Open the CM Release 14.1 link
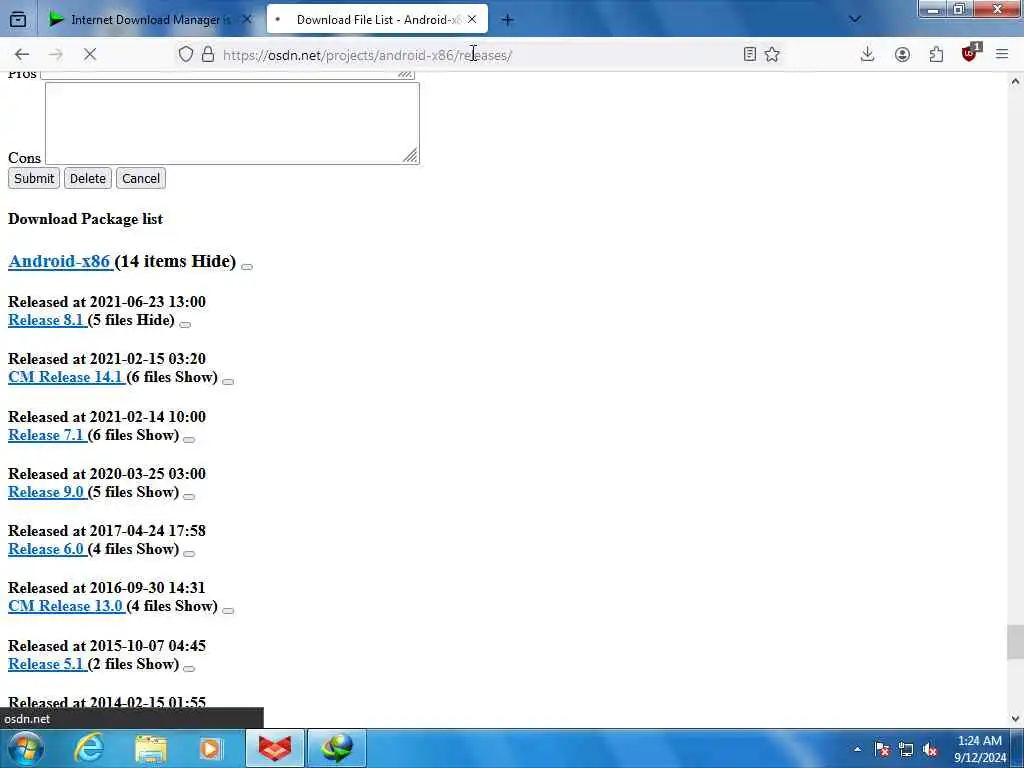This screenshot has height=768, width=1024. pos(65,377)
